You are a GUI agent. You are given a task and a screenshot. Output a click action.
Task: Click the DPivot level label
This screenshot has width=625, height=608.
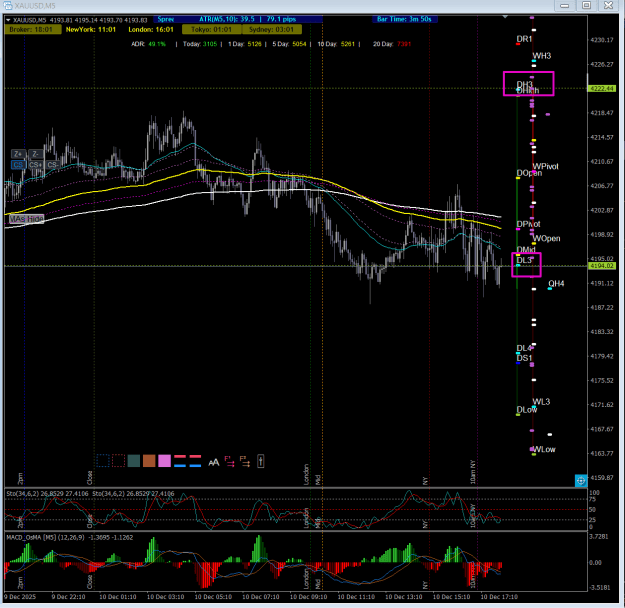click(x=529, y=224)
